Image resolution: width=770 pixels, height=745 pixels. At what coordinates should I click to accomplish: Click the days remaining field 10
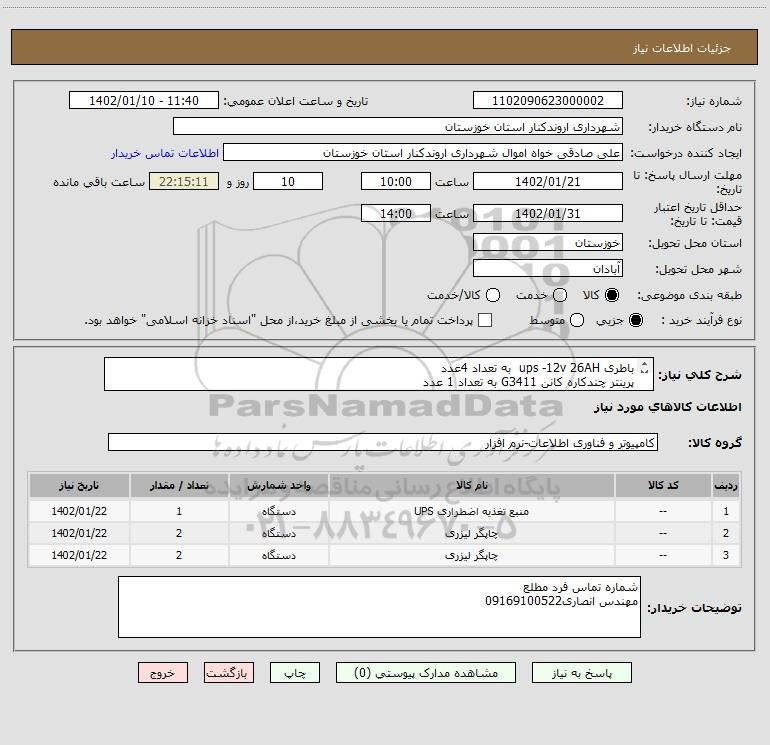(x=288, y=182)
